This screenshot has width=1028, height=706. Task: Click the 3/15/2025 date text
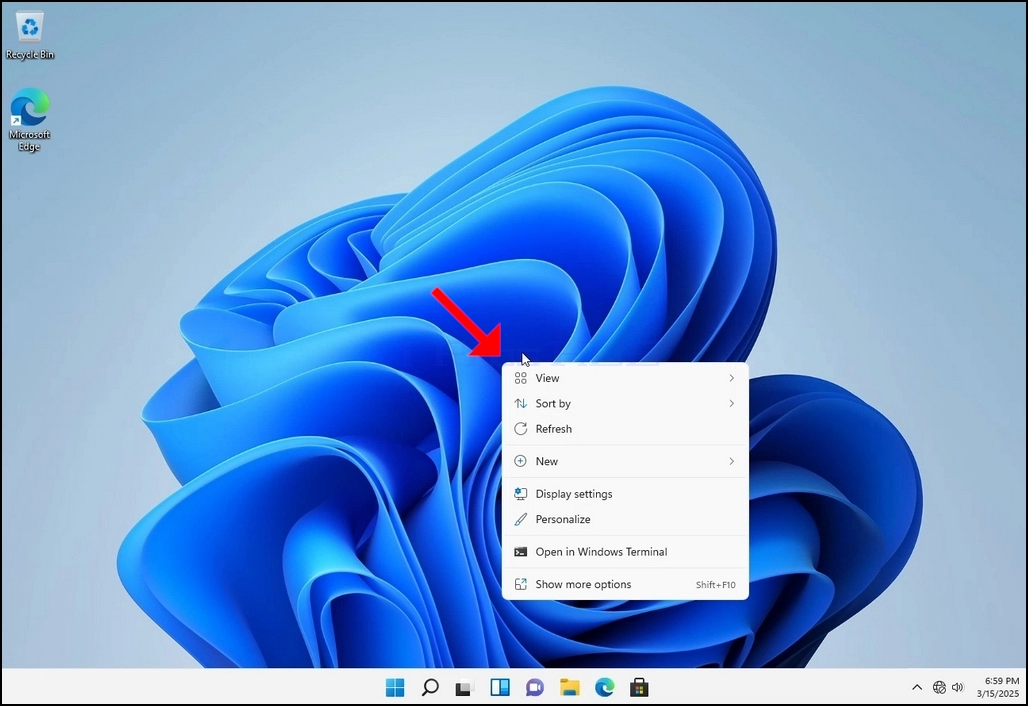click(998, 693)
